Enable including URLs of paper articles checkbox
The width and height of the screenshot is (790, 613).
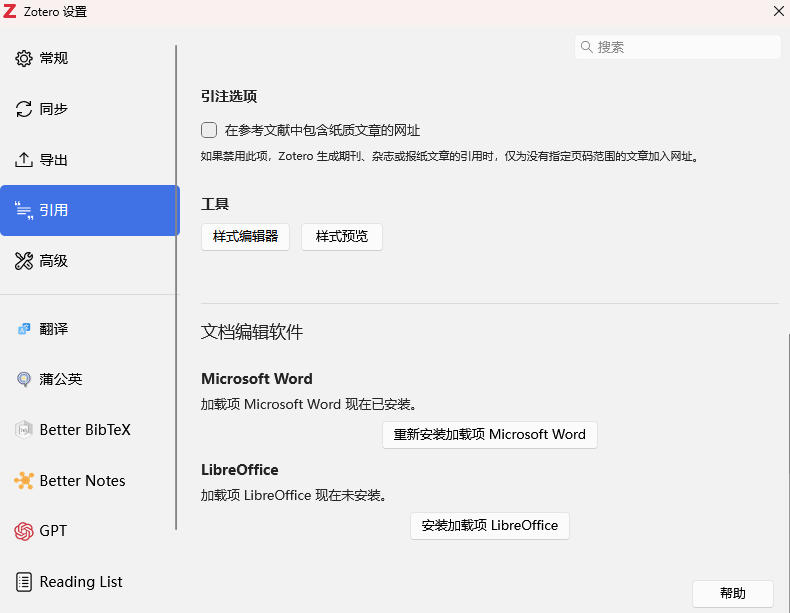(209, 130)
